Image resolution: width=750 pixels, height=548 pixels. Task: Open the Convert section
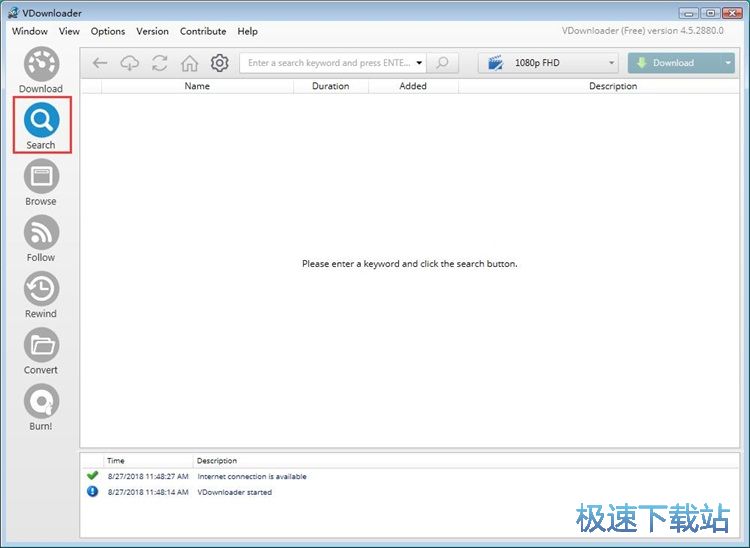pos(41,351)
